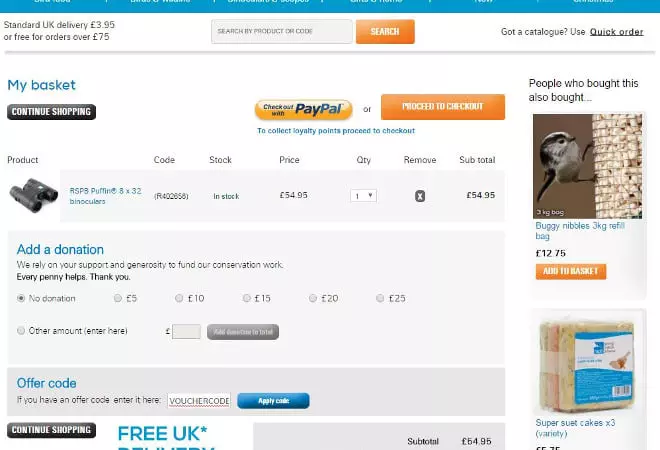Add Buggy nibbles to basket
Viewport: 660px width, 450px height.
571,272
